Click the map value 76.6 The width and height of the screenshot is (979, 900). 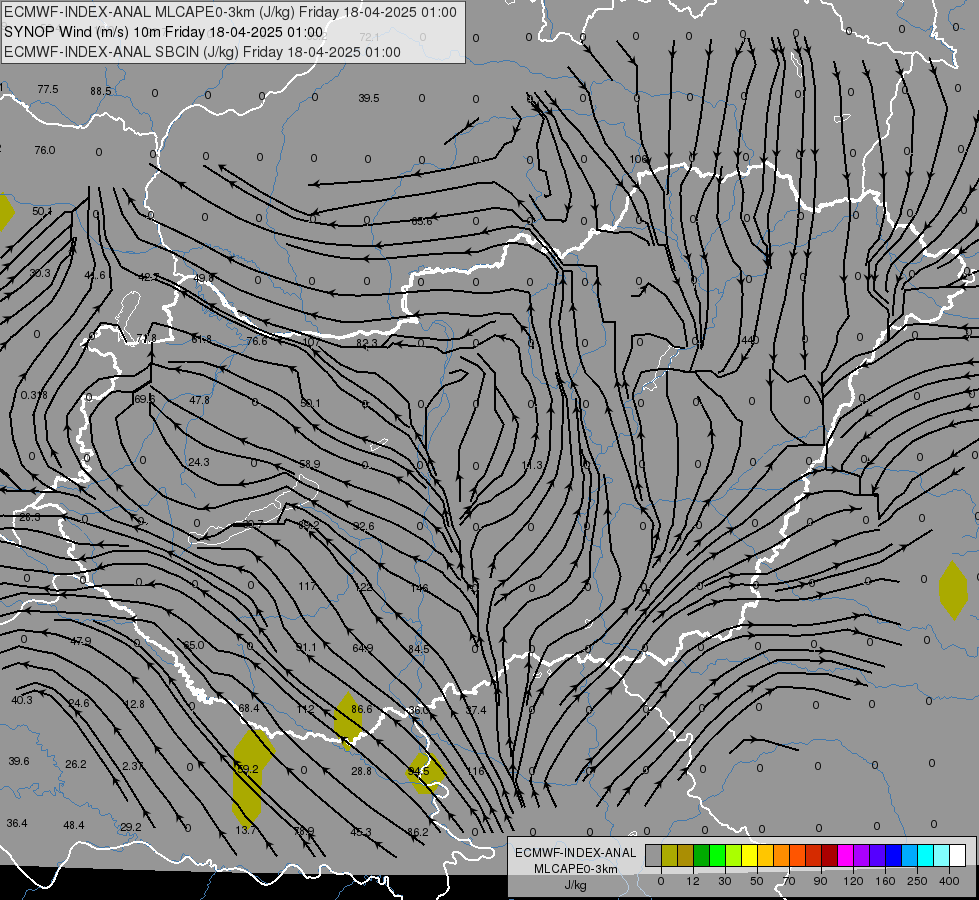point(257,341)
